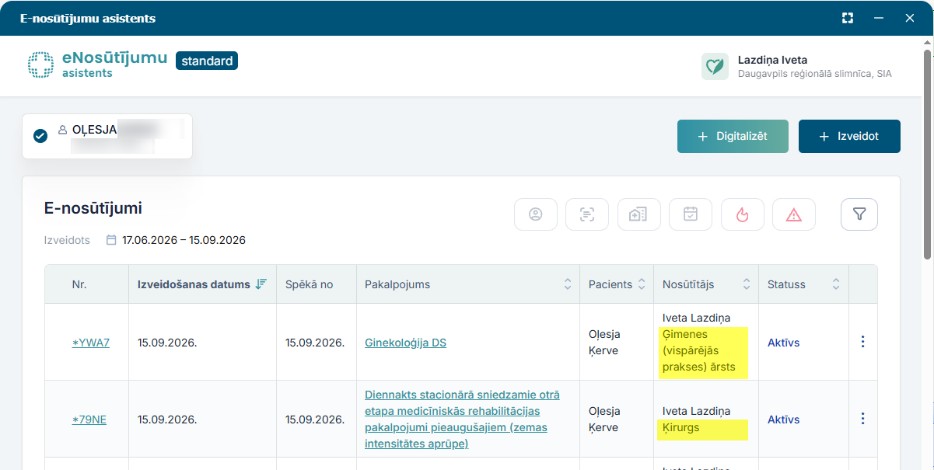Open referral link *YWA7
Screen dimensions: 934x470
point(91,343)
